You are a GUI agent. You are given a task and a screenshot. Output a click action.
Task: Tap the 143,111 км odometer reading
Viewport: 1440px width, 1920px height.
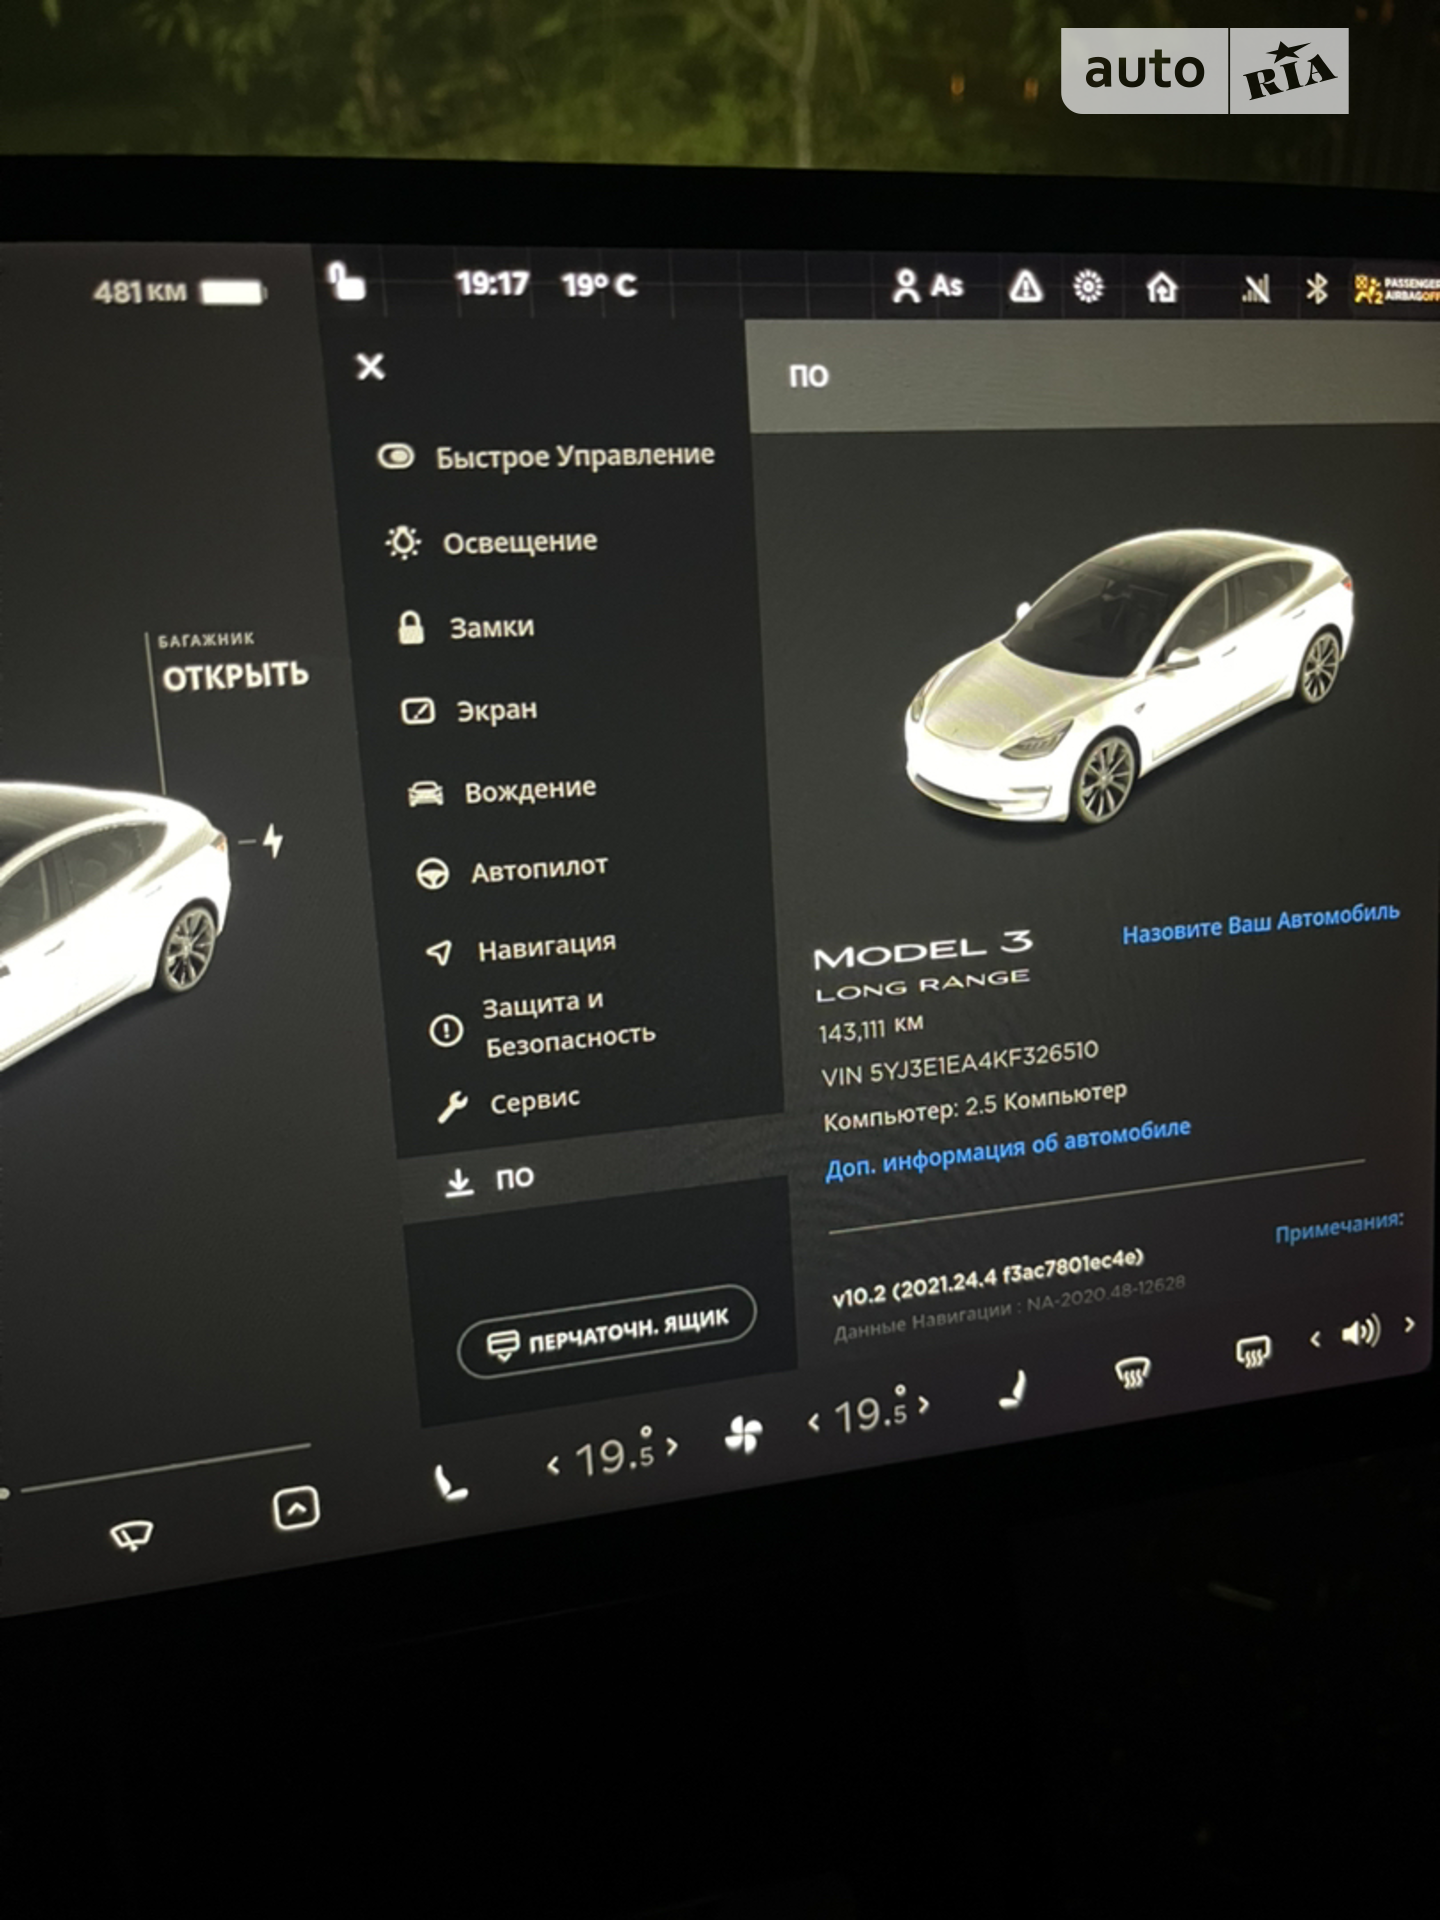coord(871,1028)
